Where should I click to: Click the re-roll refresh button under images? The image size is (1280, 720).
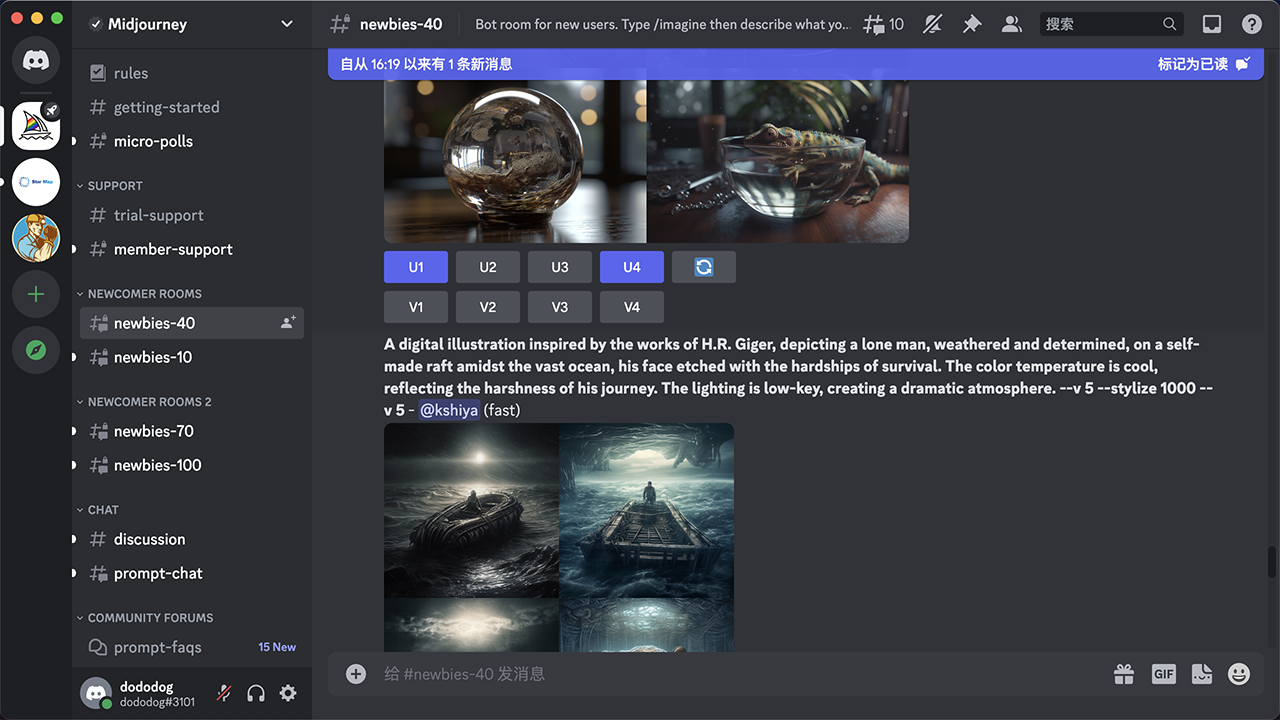[x=703, y=267]
